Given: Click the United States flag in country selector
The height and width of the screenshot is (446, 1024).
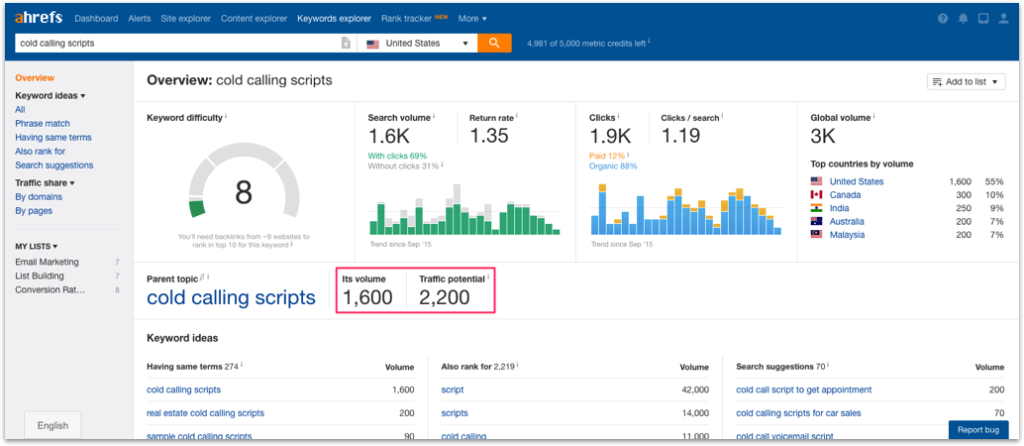Looking at the screenshot, I should point(373,44).
